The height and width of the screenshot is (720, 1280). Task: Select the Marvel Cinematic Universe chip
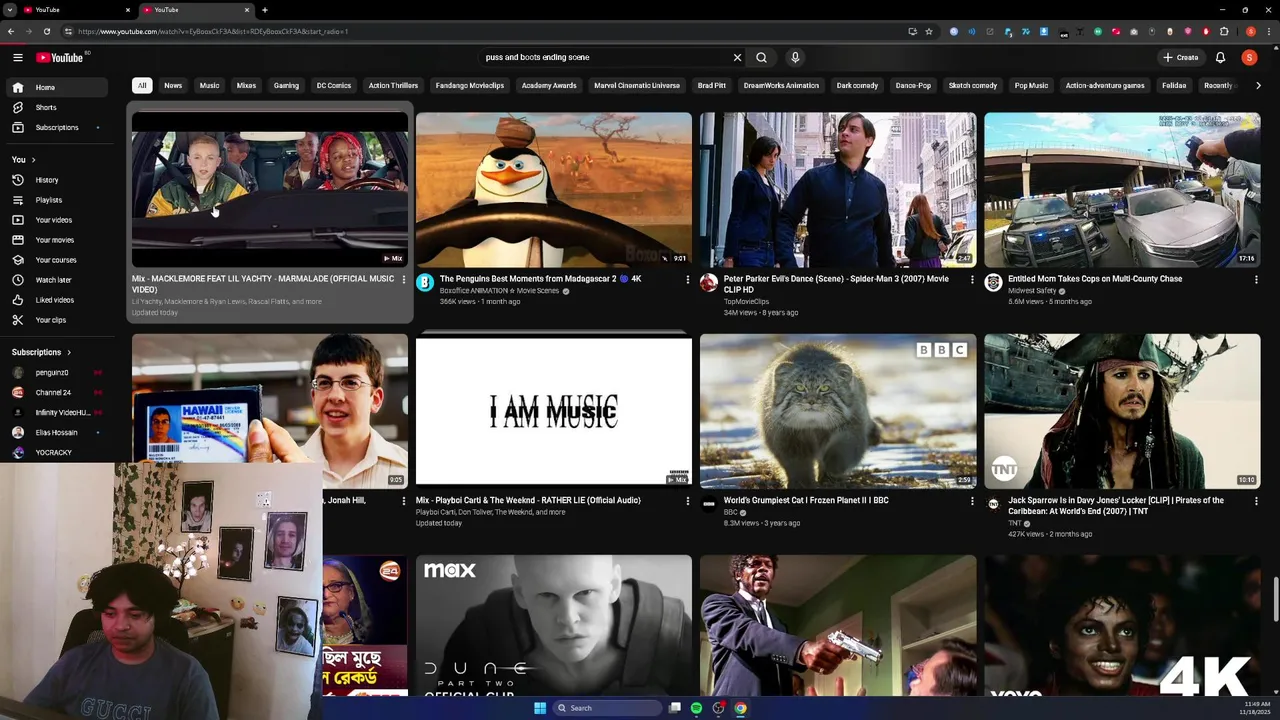pos(637,85)
